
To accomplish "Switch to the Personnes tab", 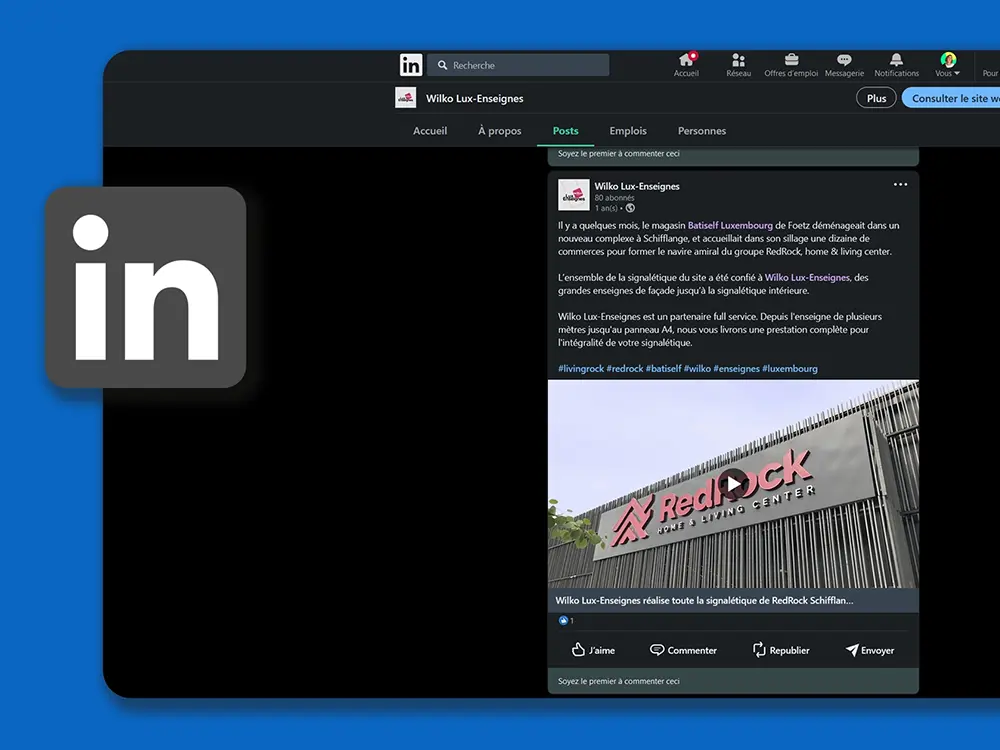I will [x=702, y=131].
